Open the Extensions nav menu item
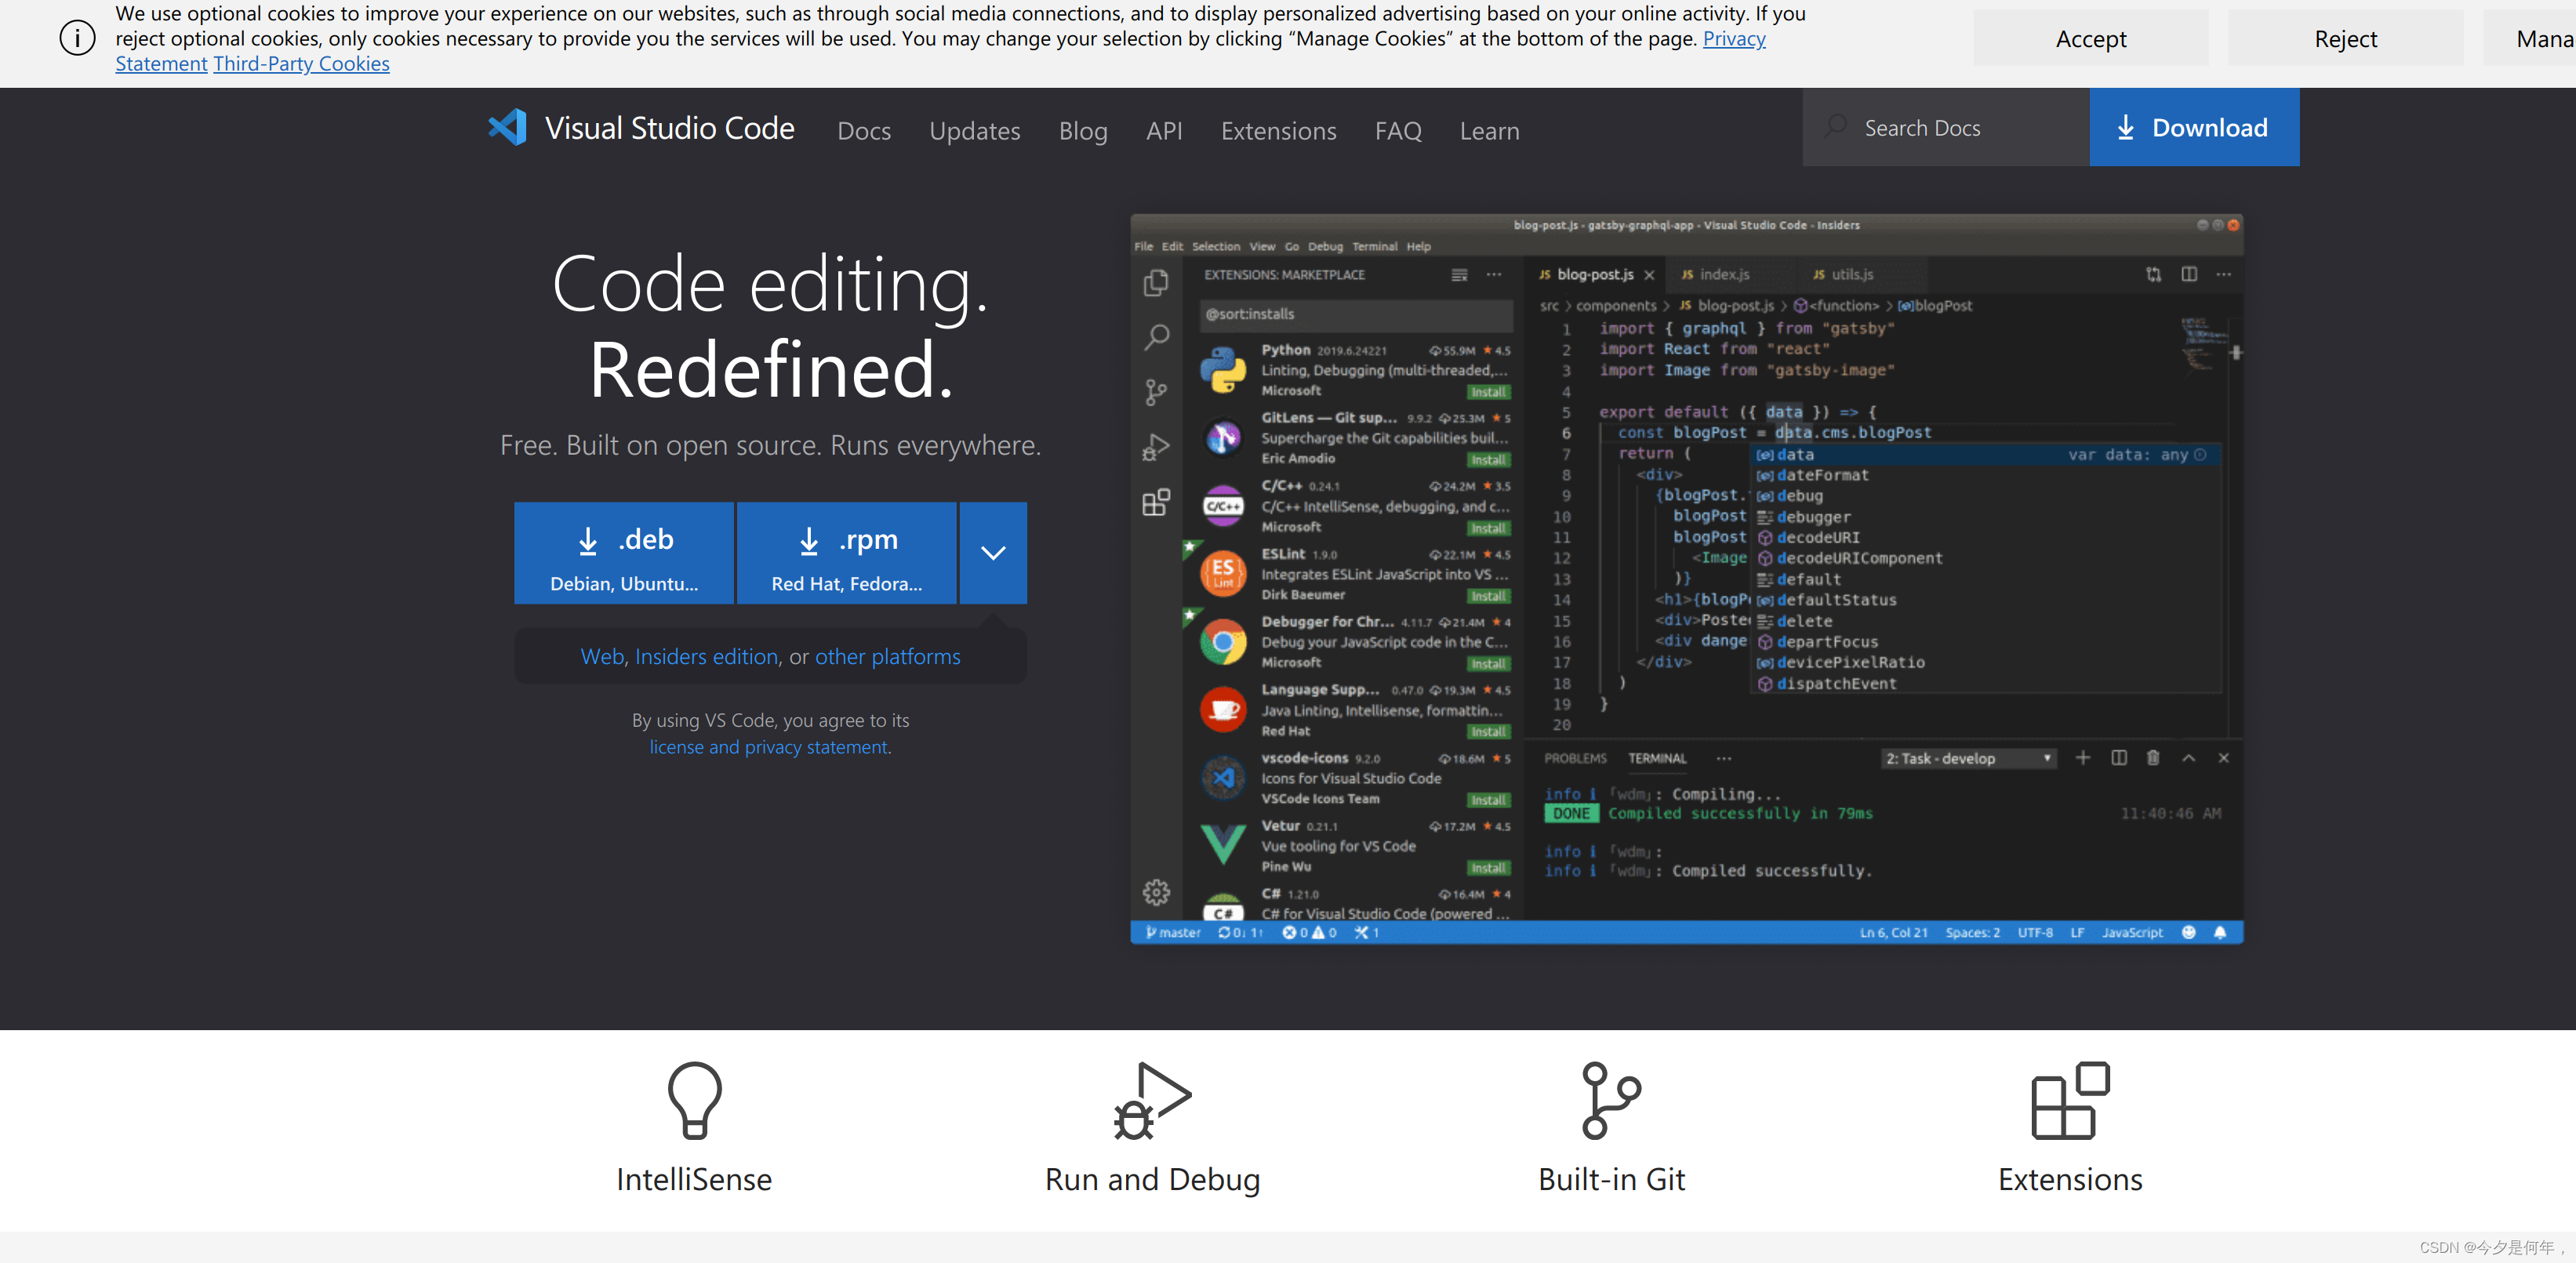 (x=1278, y=131)
